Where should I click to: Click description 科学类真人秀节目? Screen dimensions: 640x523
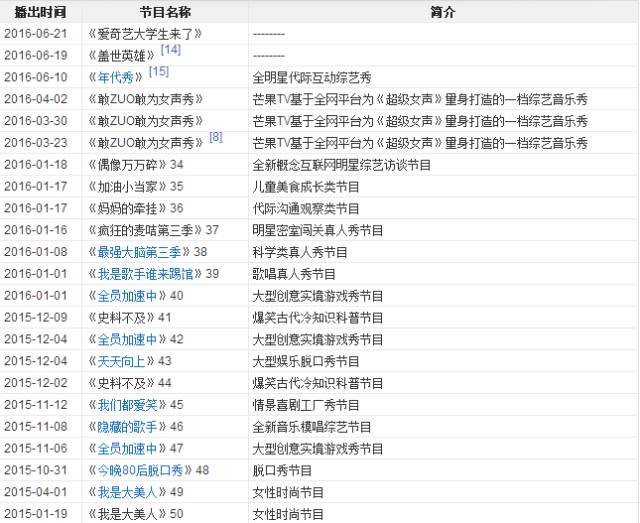coord(300,252)
